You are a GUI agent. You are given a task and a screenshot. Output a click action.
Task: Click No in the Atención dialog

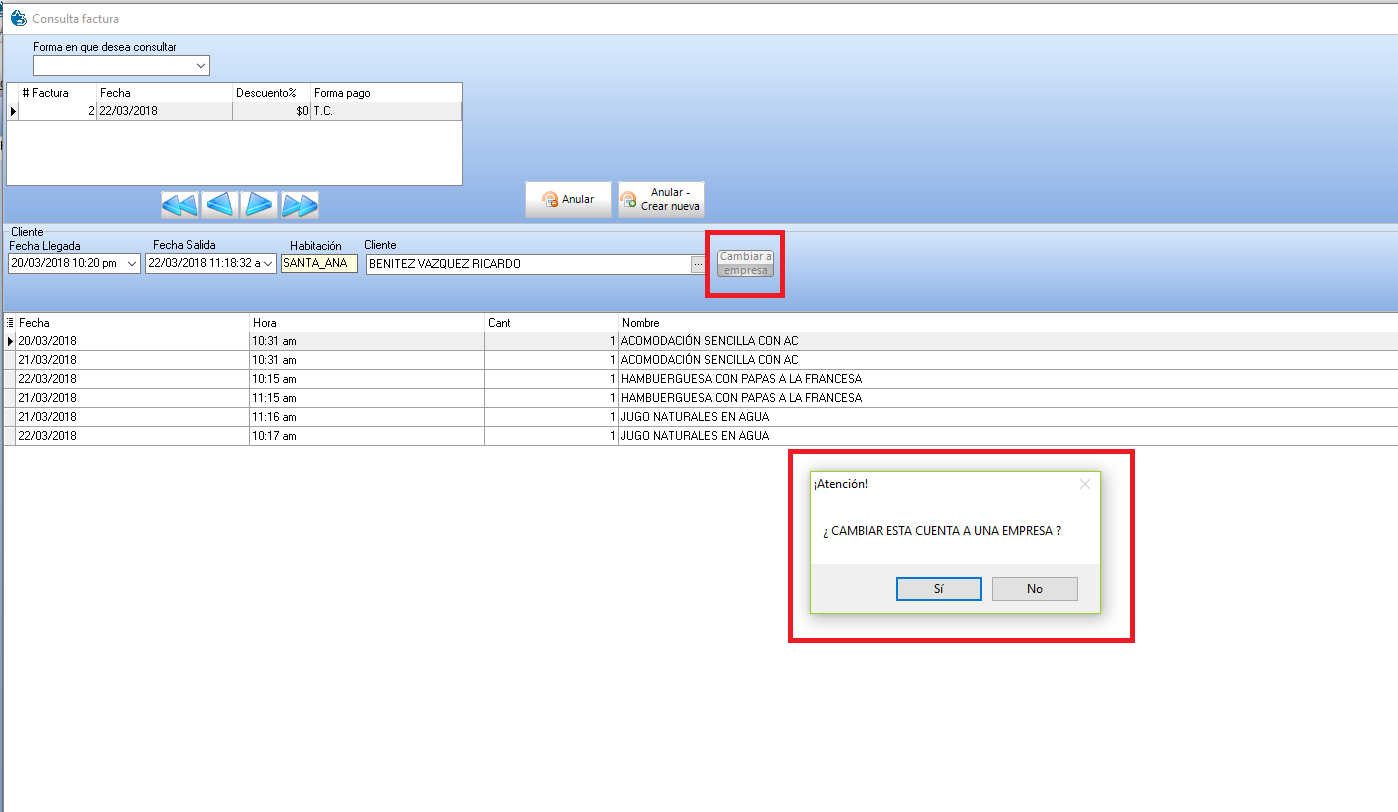tap(1034, 589)
